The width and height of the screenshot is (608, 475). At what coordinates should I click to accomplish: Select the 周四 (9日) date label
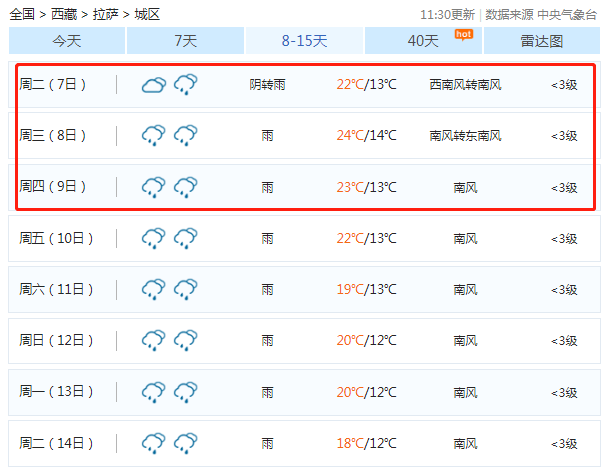[52, 187]
